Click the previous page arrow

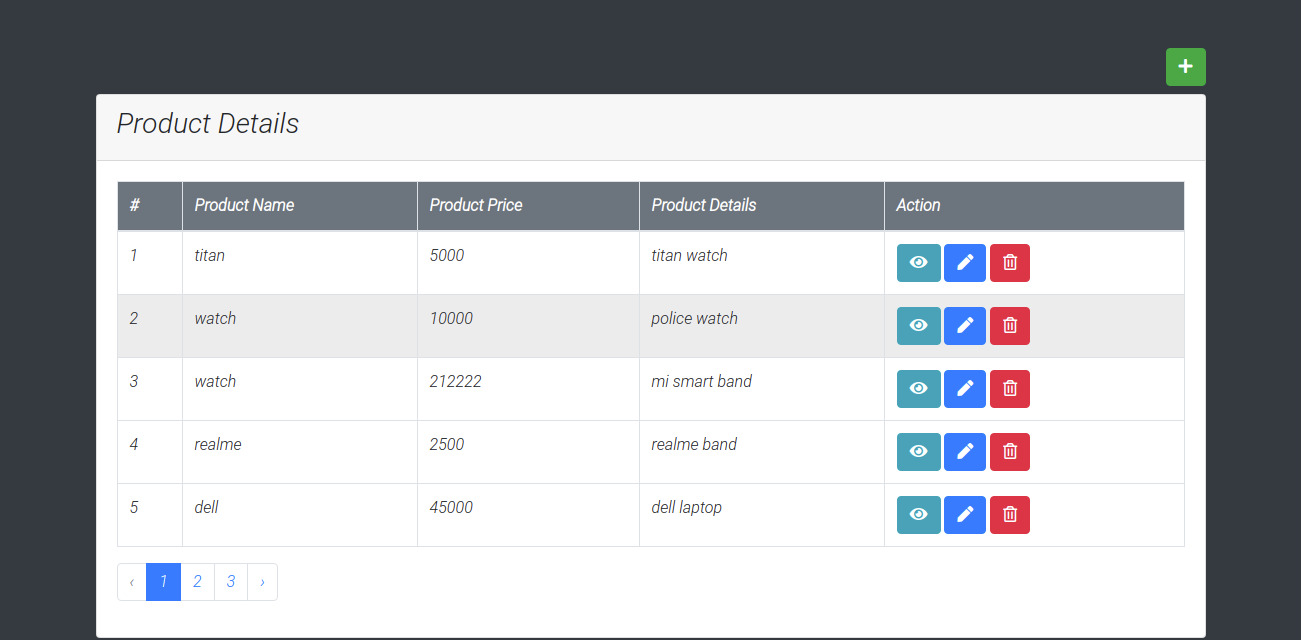[132, 582]
